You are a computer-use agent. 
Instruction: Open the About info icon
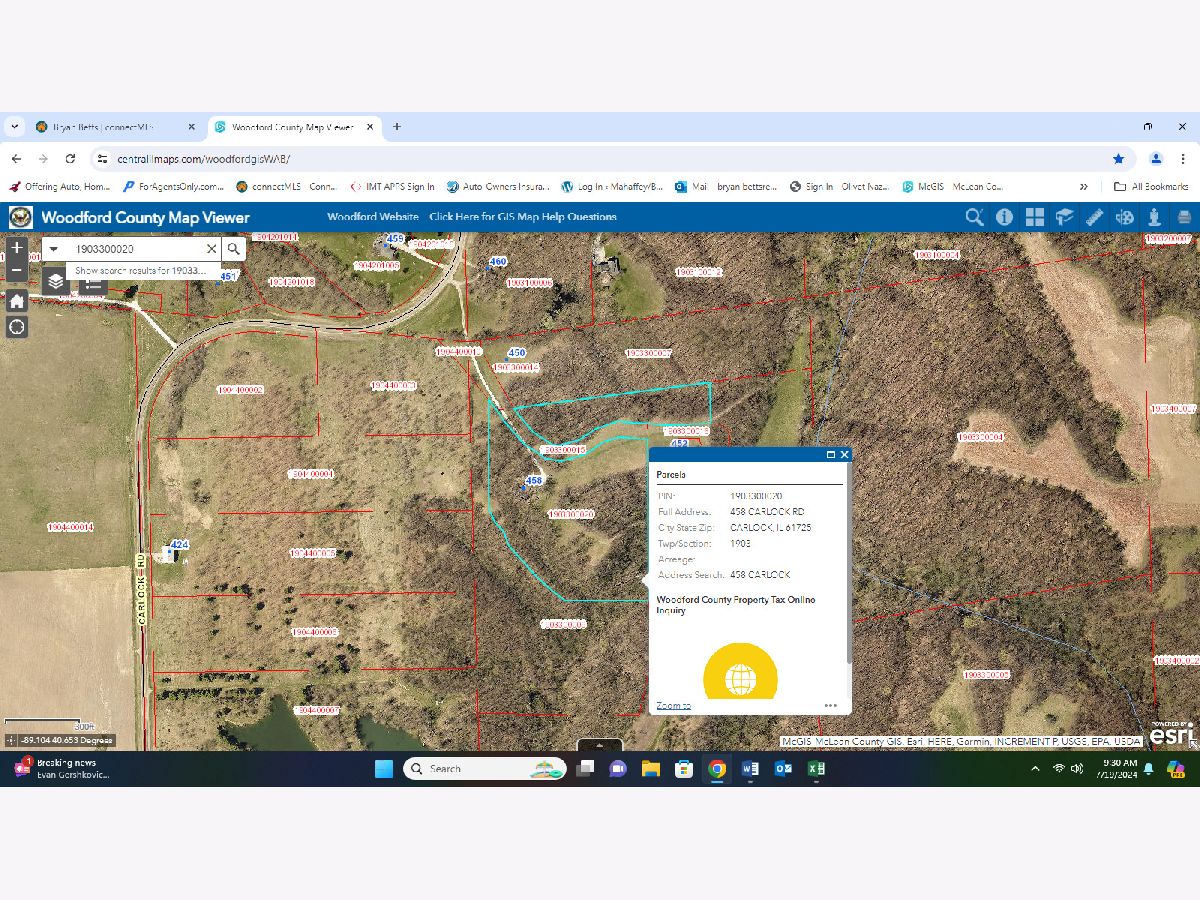(x=1004, y=217)
